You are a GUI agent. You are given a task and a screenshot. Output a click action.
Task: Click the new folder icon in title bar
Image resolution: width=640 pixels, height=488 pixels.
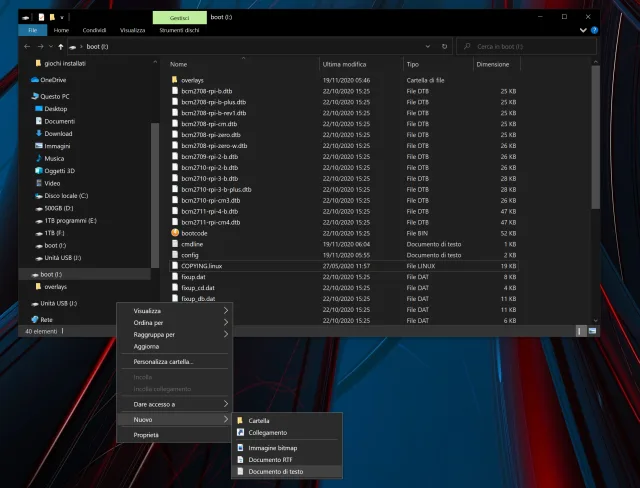(x=52, y=17)
